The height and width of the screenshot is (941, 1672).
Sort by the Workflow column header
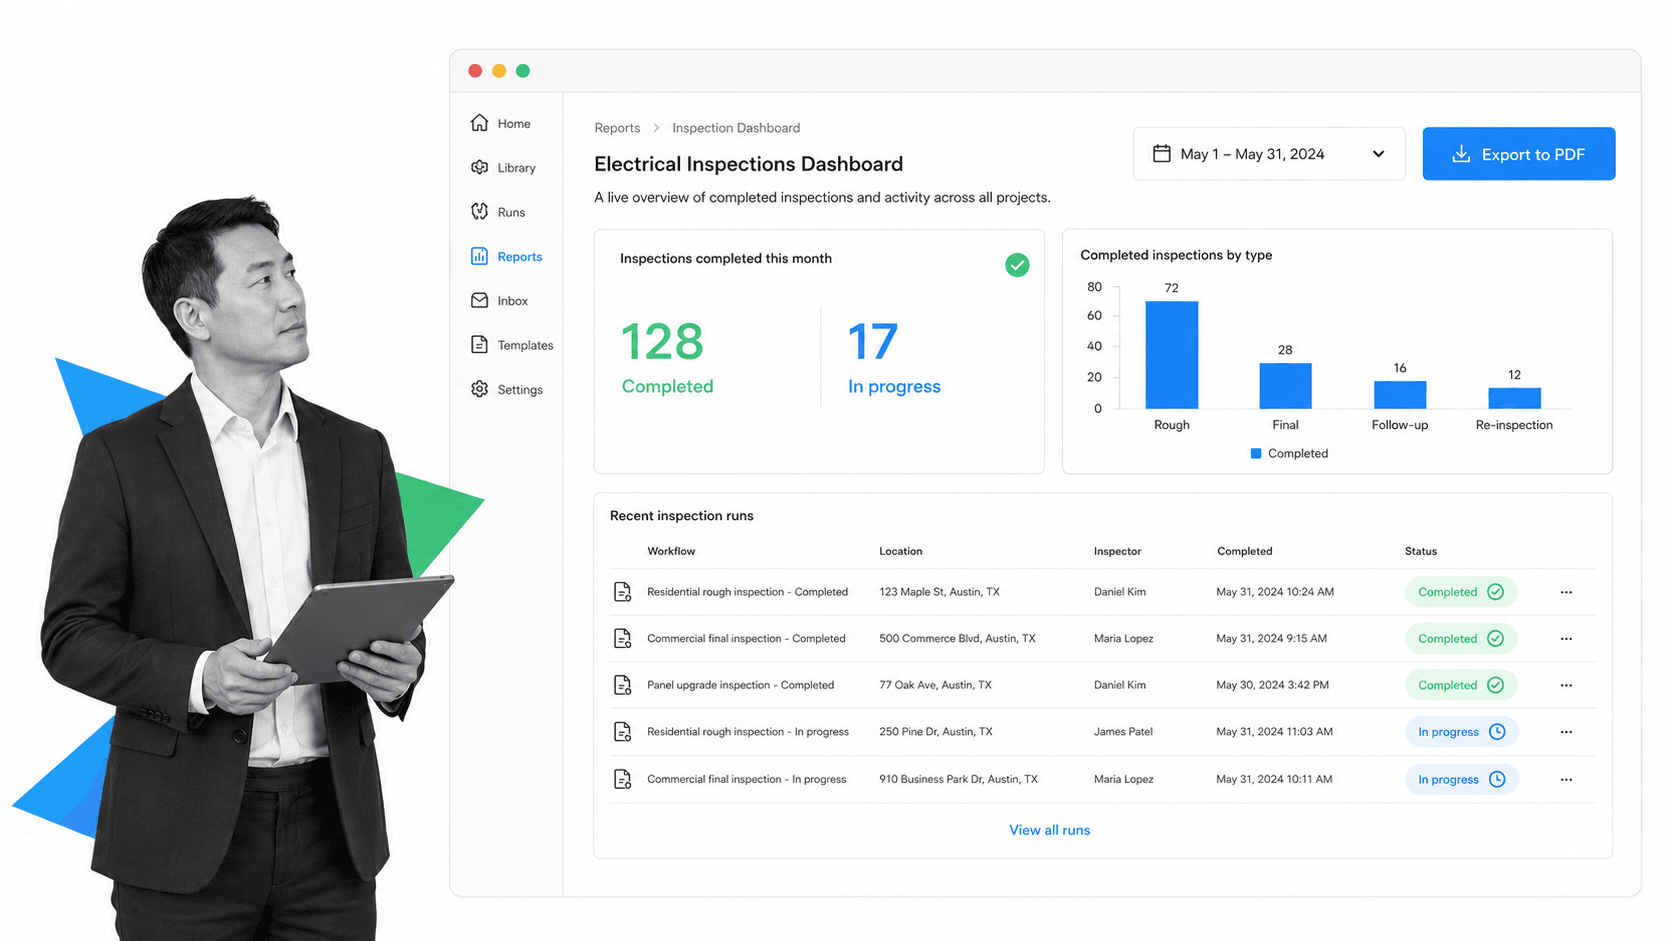671,551
